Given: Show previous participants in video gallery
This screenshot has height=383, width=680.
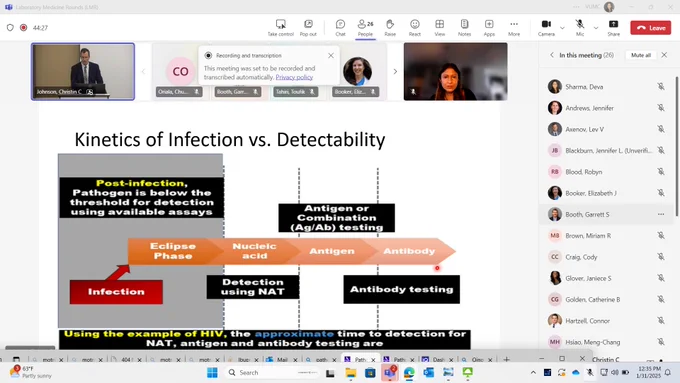Looking at the screenshot, I should pos(143,72).
